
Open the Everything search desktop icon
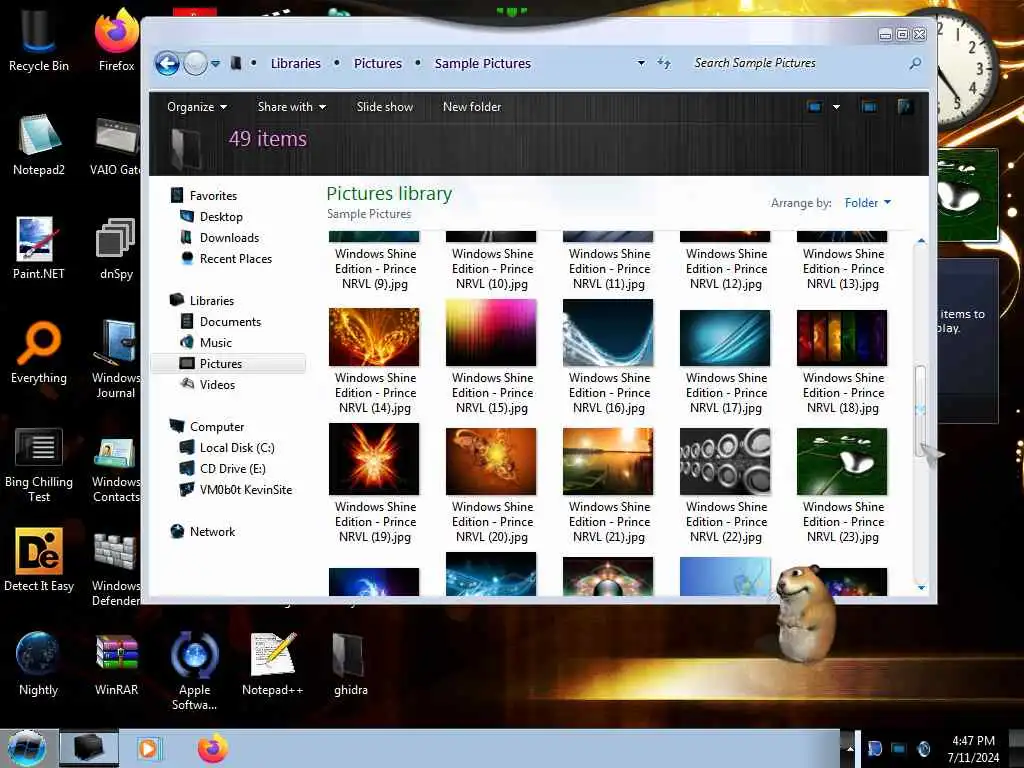pos(39,353)
